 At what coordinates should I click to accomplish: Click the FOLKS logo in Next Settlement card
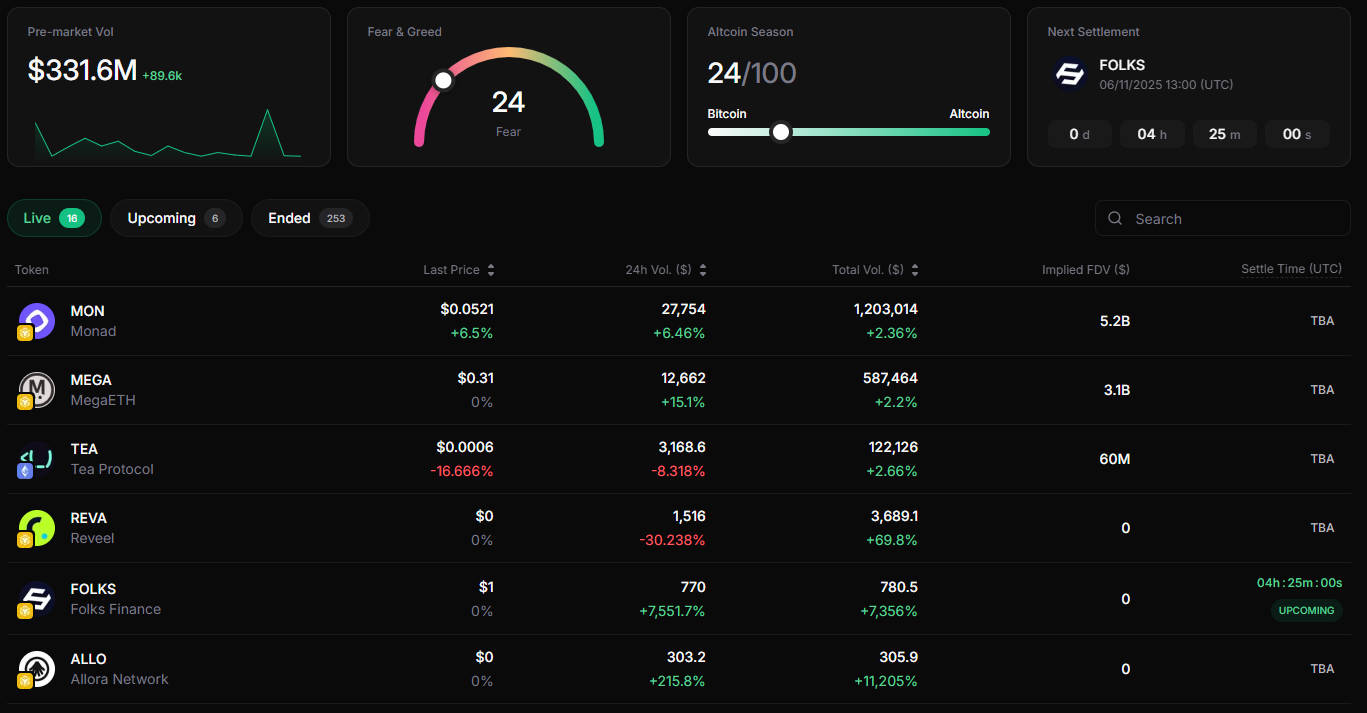pos(1069,74)
